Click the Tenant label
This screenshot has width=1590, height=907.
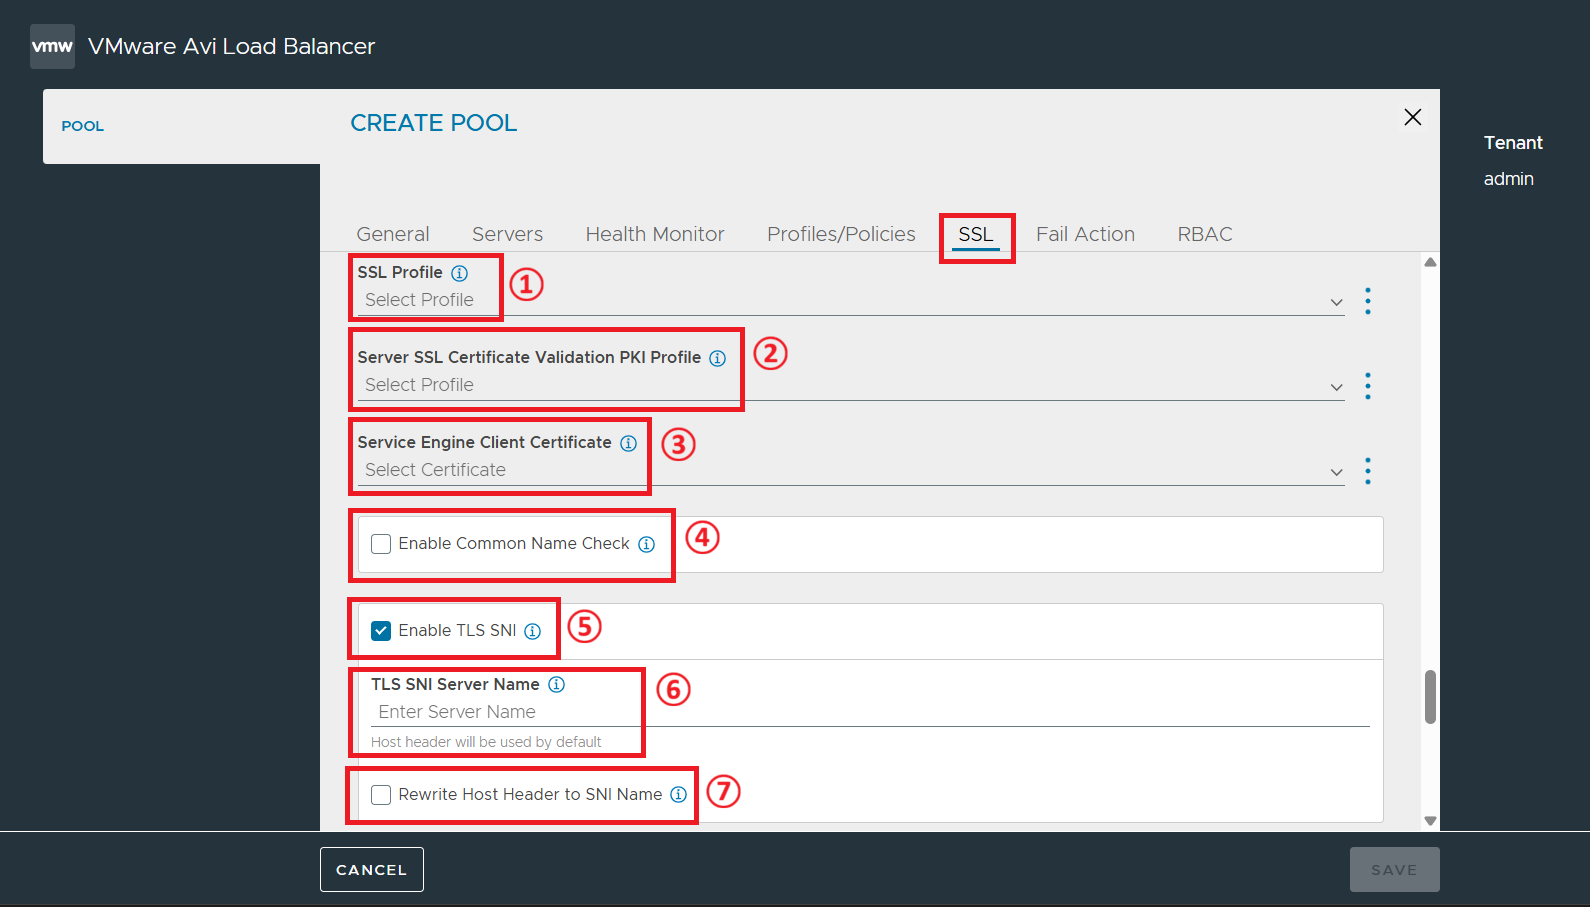point(1513,143)
